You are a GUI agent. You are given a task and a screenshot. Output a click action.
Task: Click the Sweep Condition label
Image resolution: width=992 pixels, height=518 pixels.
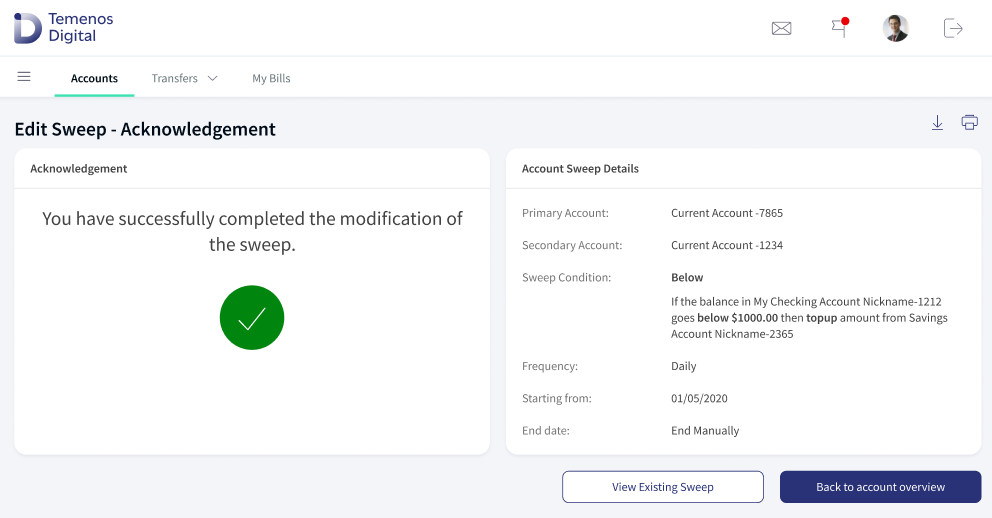pos(566,278)
